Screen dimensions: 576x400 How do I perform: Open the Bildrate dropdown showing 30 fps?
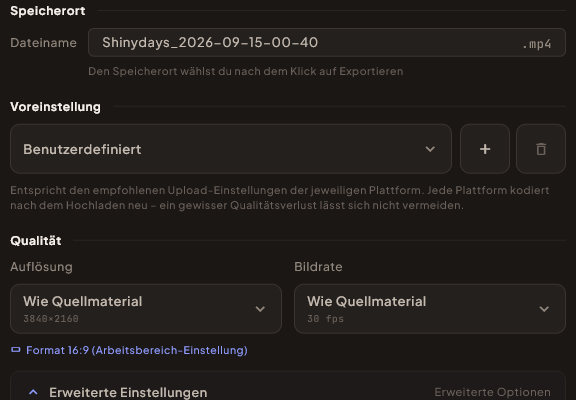click(x=430, y=309)
